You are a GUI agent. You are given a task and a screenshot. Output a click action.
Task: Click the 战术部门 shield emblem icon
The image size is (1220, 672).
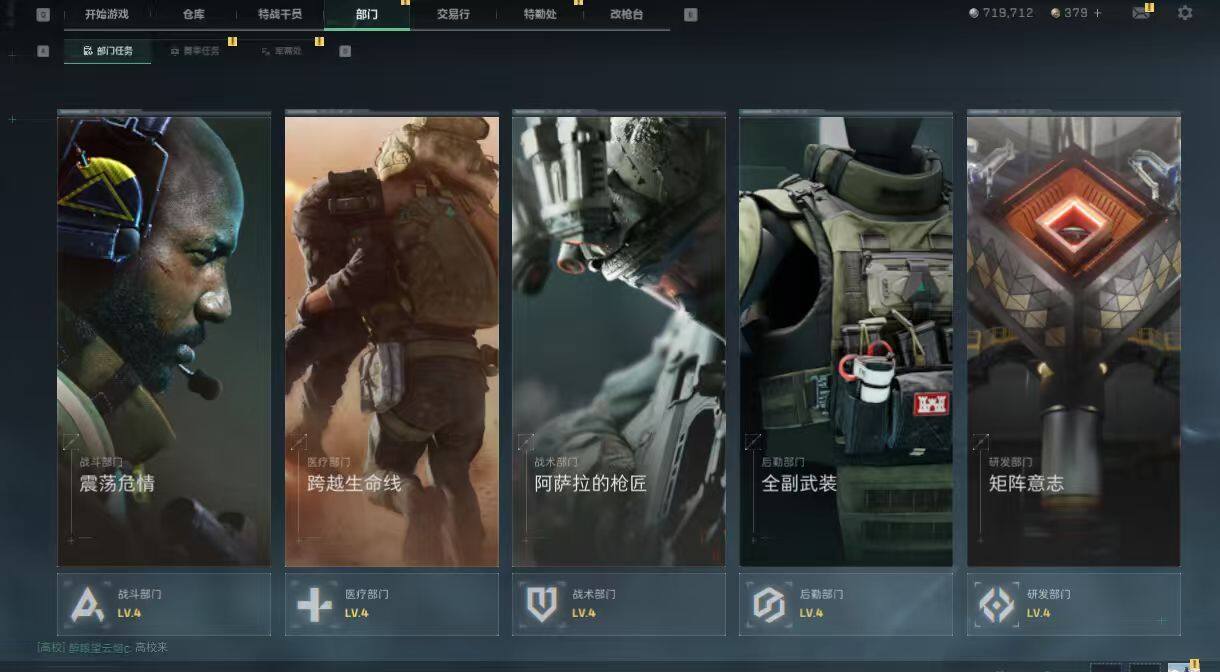click(541, 604)
